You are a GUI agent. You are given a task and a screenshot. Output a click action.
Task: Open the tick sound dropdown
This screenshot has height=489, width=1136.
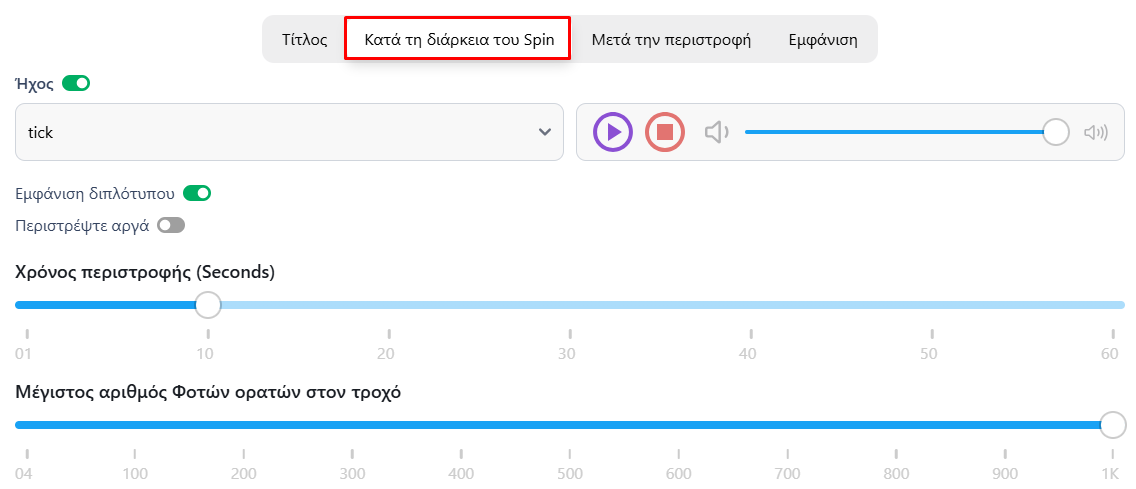(x=289, y=132)
